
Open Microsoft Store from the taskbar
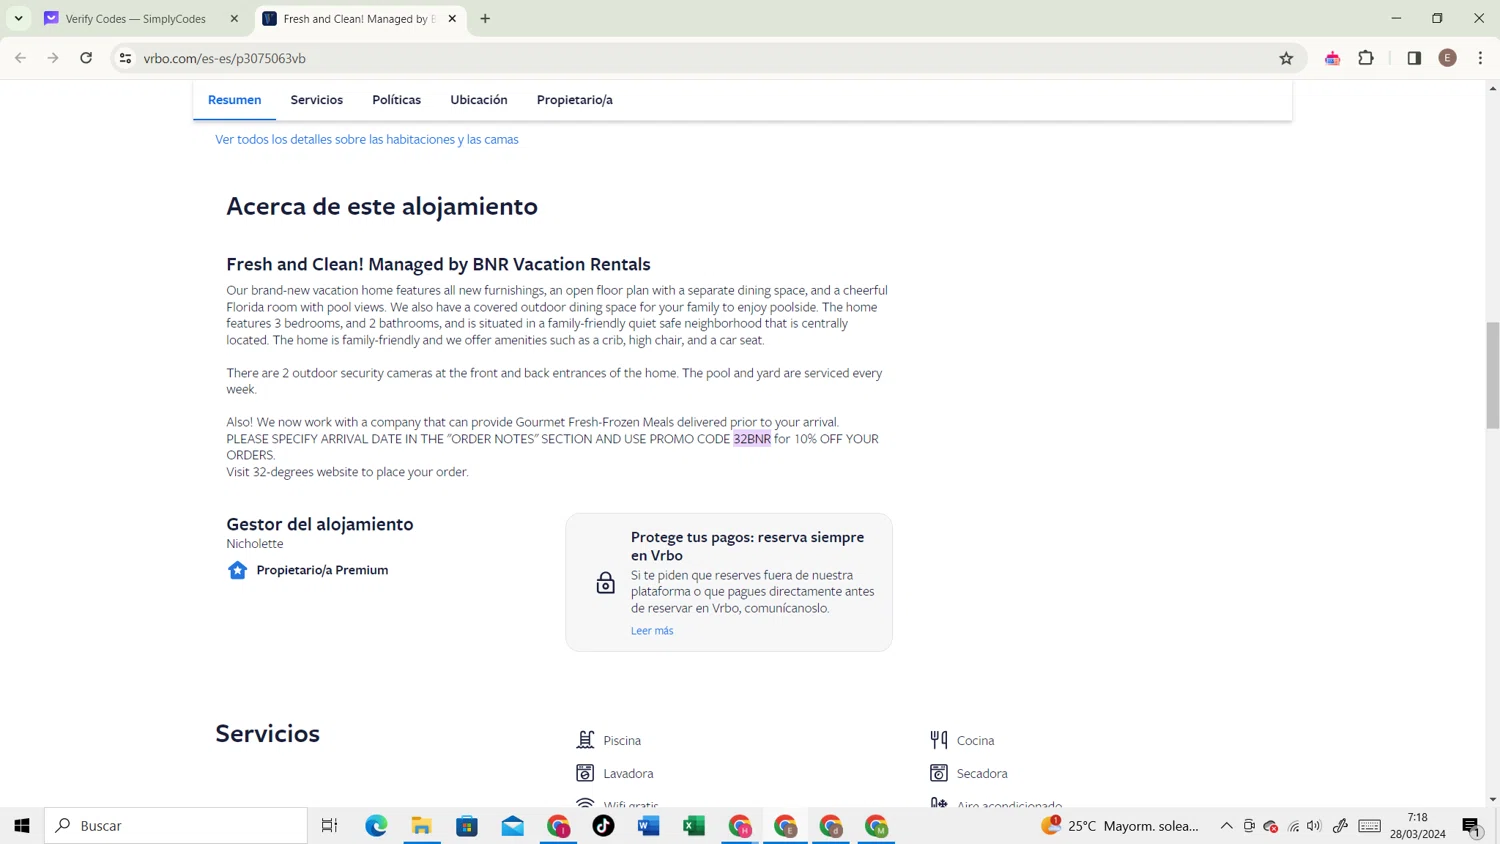tap(467, 826)
